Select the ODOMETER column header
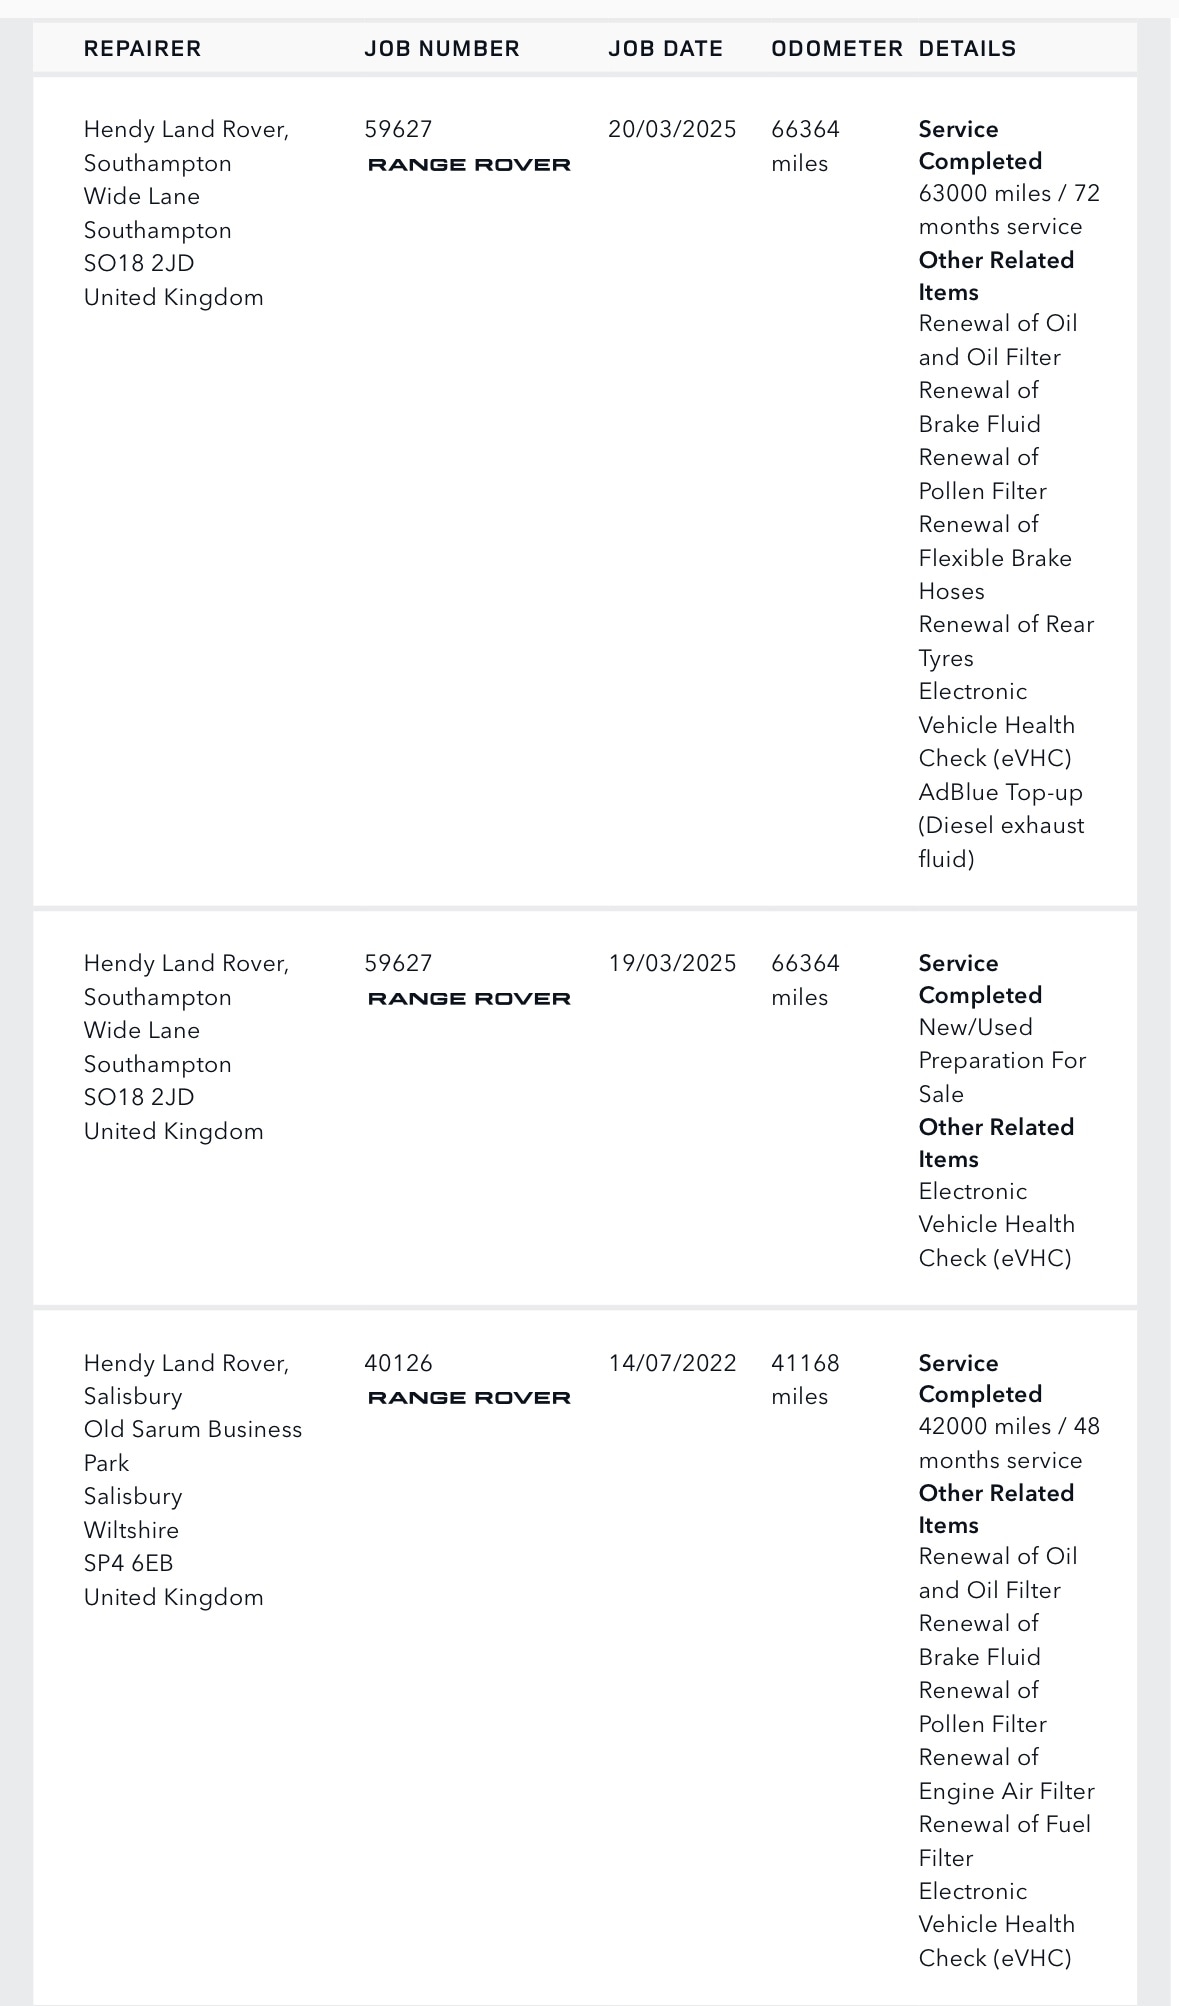The width and height of the screenshot is (1179, 2006). 836,48
